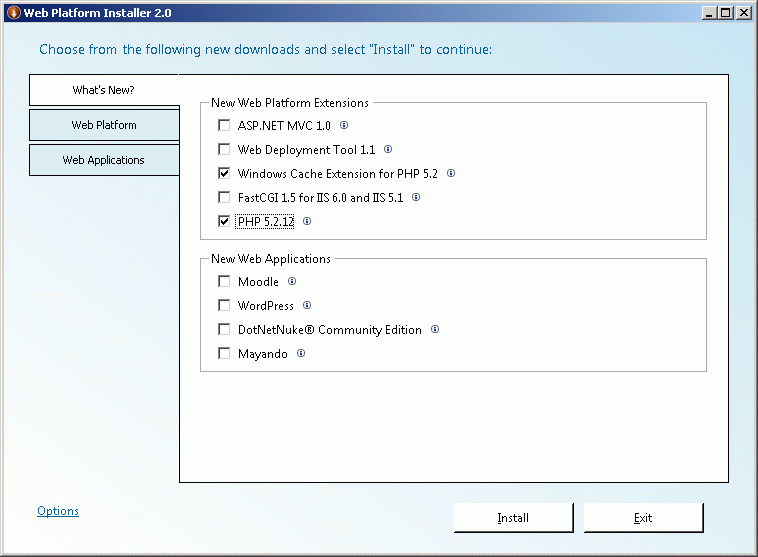
Task: Open info icon next to PHP 5.2.12
Action: click(307, 221)
